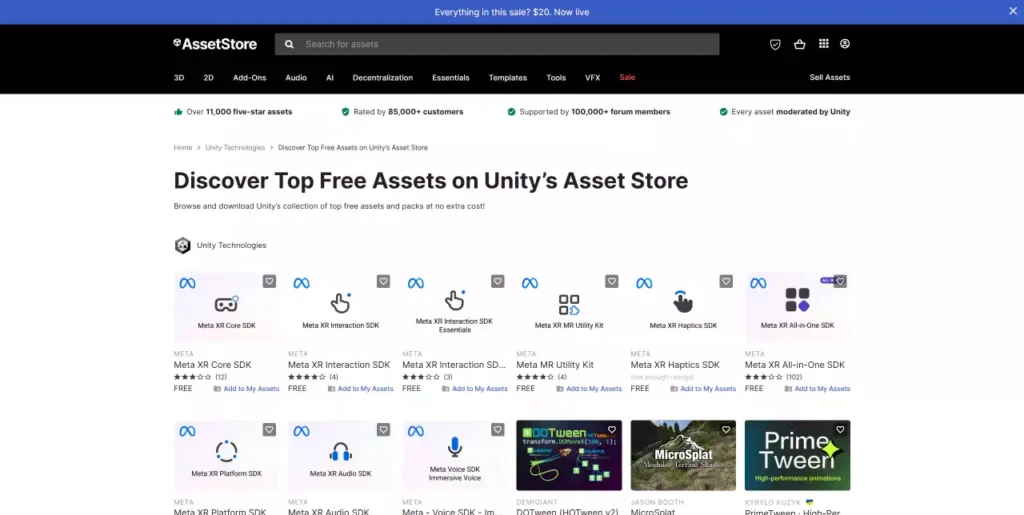The height and width of the screenshot is (515, 1024).
Task: Click the Meta XR Interaction SDK thumbnail
Action: [340, 307]
